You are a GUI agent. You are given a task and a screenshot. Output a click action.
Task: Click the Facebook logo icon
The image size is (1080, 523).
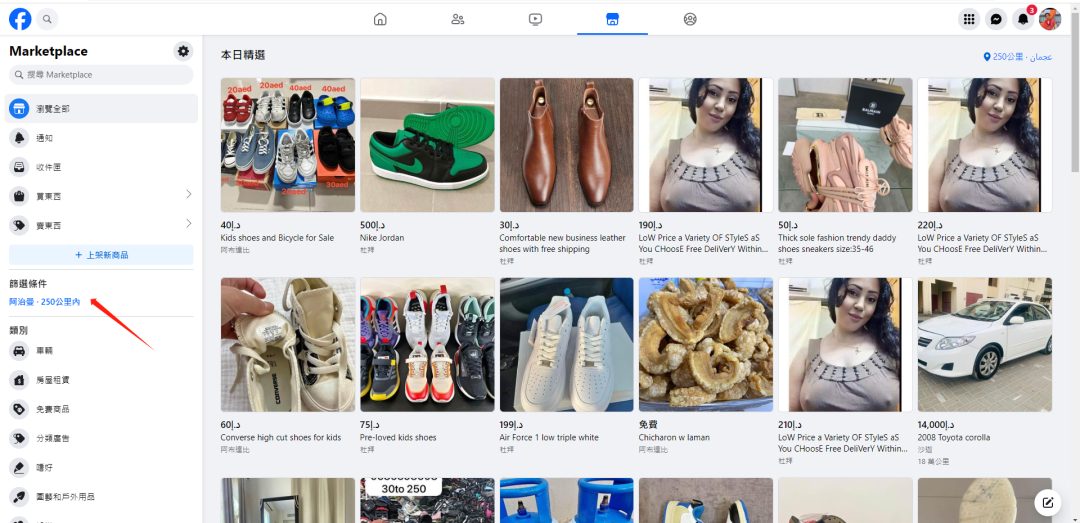coord(20,19)
